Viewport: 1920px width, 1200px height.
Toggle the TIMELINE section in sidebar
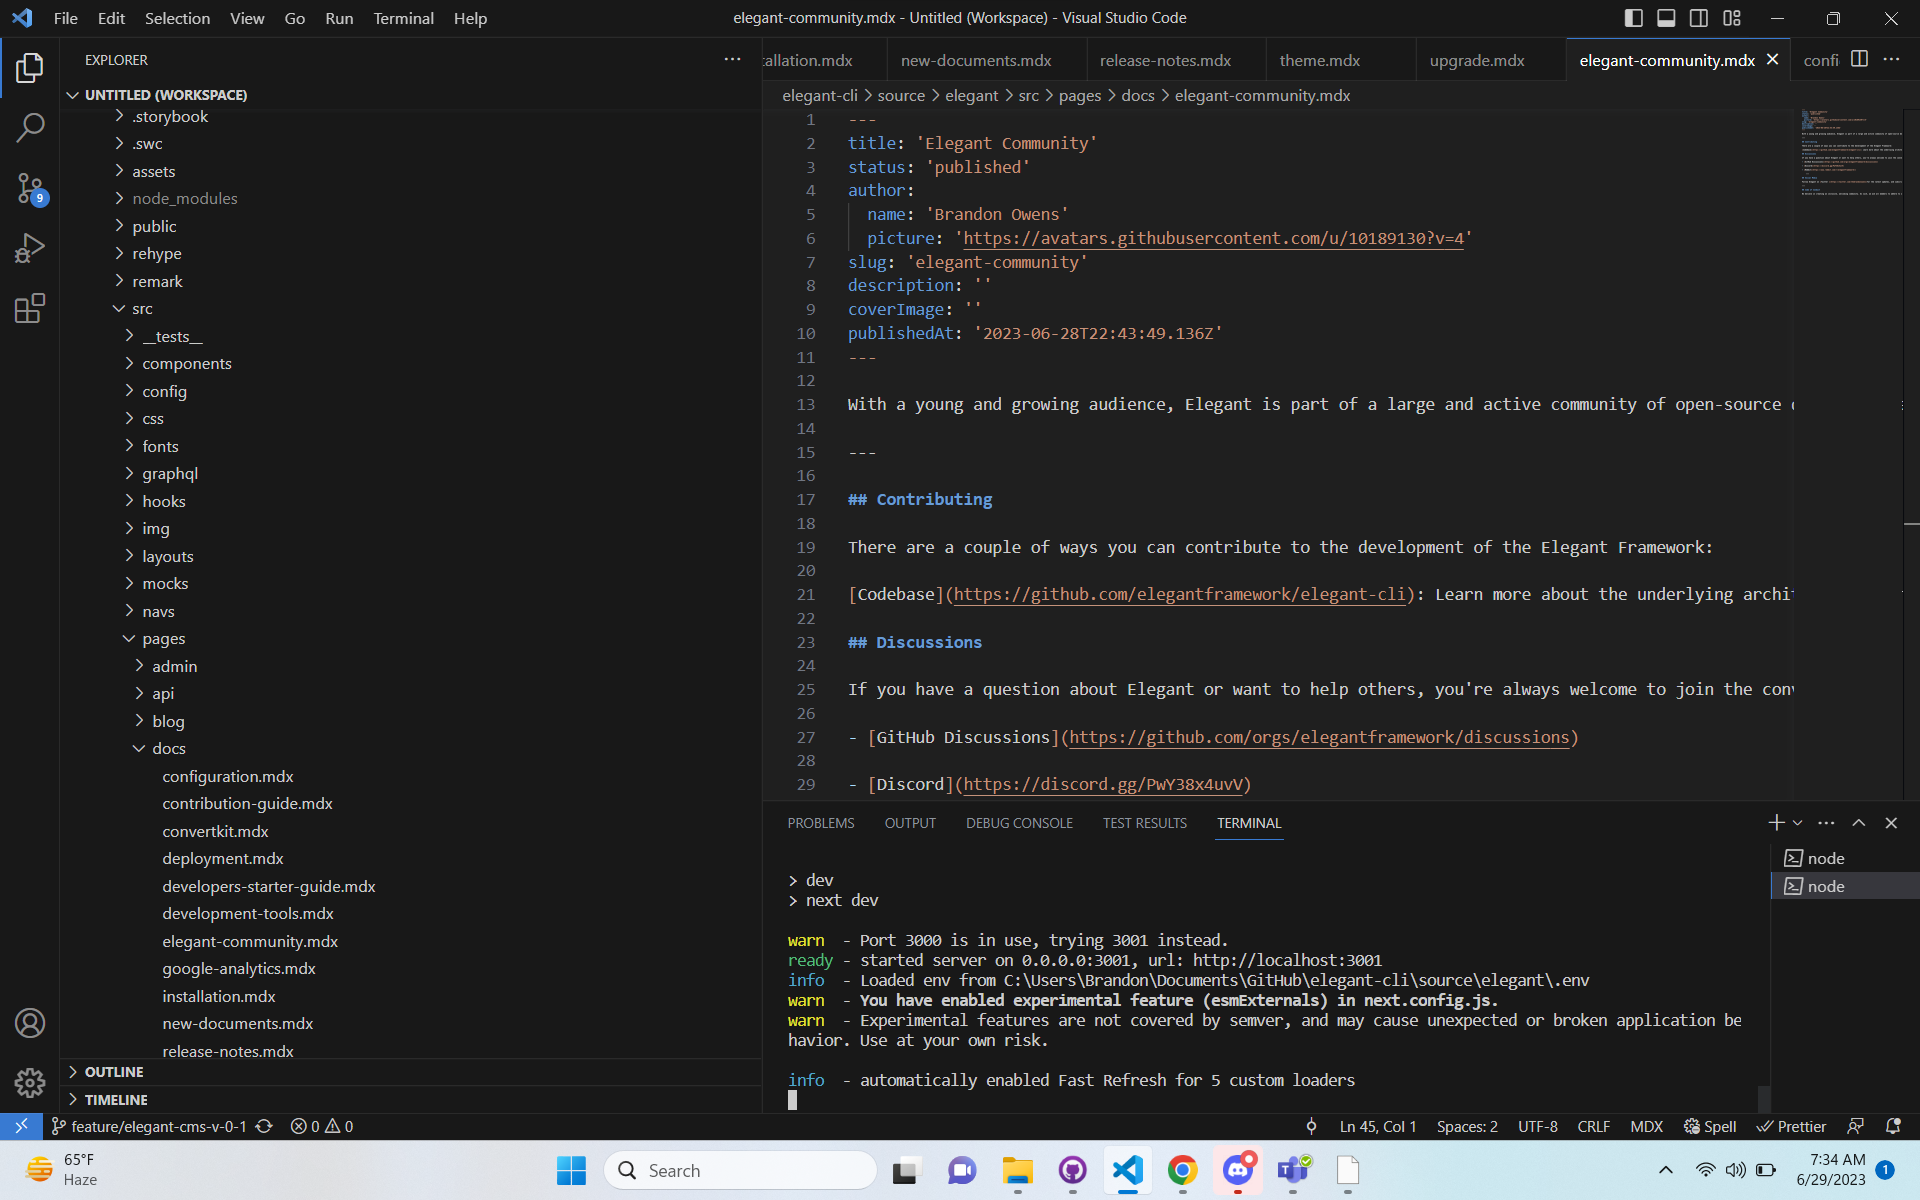[x=116, y=1099]
